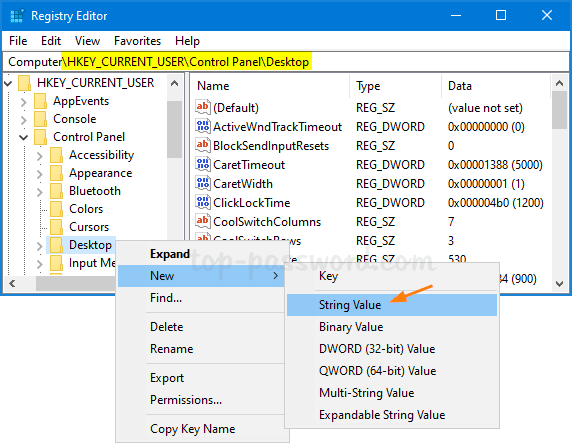This screenshot has height=443, width=572.
Task: Choose Delete in the context menu
Action: coord(201,327)
